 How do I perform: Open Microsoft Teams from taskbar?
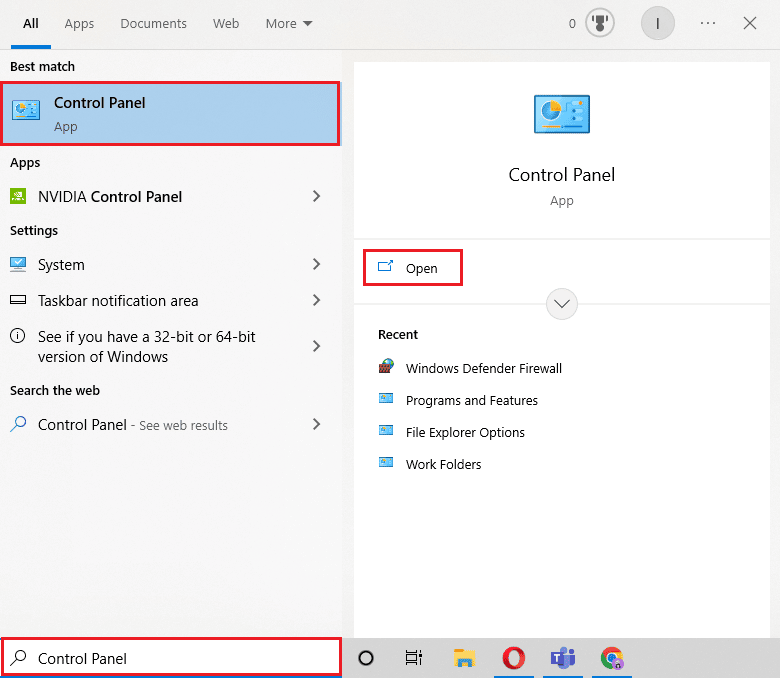pos(563,658)
